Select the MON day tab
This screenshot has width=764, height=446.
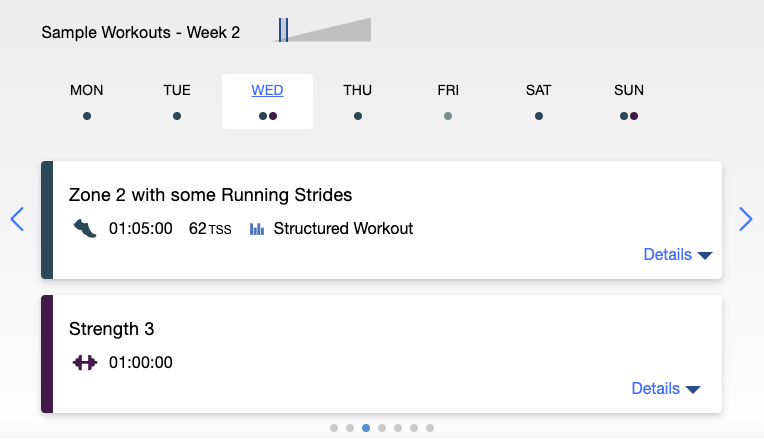click(x=87, y=101)
